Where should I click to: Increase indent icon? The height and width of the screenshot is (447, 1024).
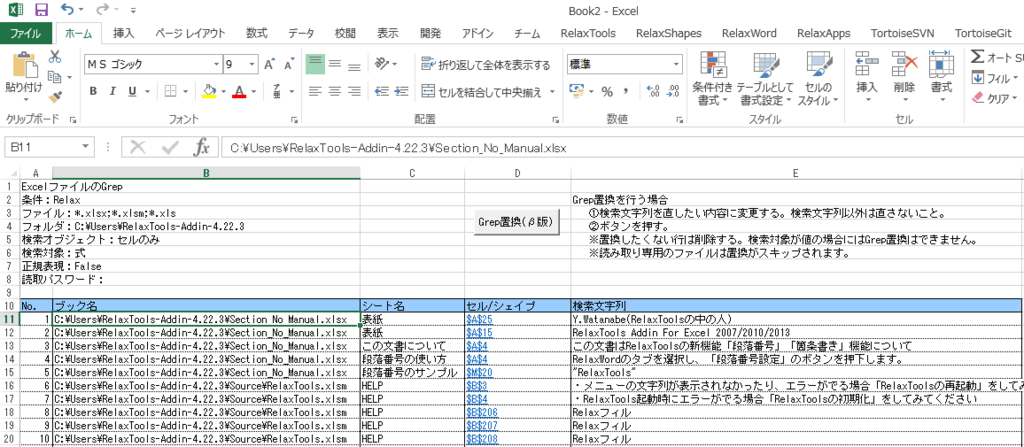tap(402, 91)
